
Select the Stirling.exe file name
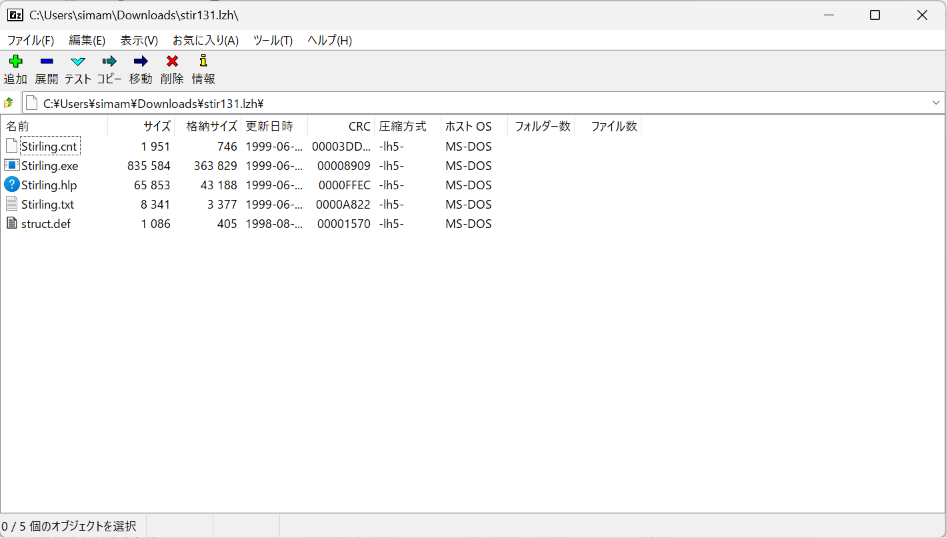[x=50, y=165]
